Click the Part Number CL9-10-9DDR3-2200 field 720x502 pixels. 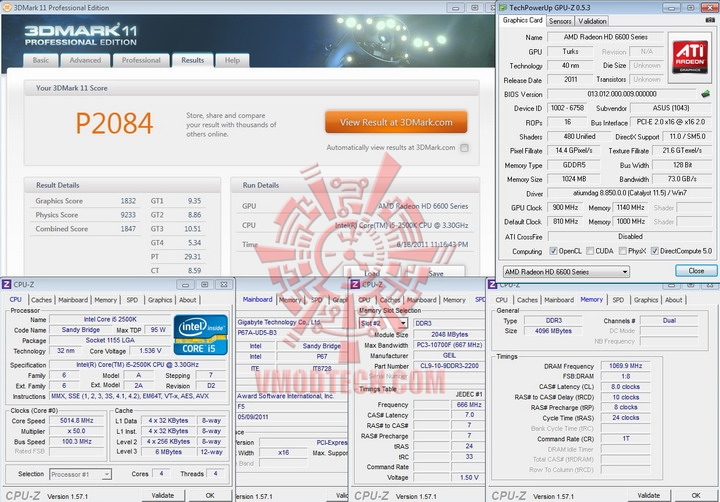[449, 366]
